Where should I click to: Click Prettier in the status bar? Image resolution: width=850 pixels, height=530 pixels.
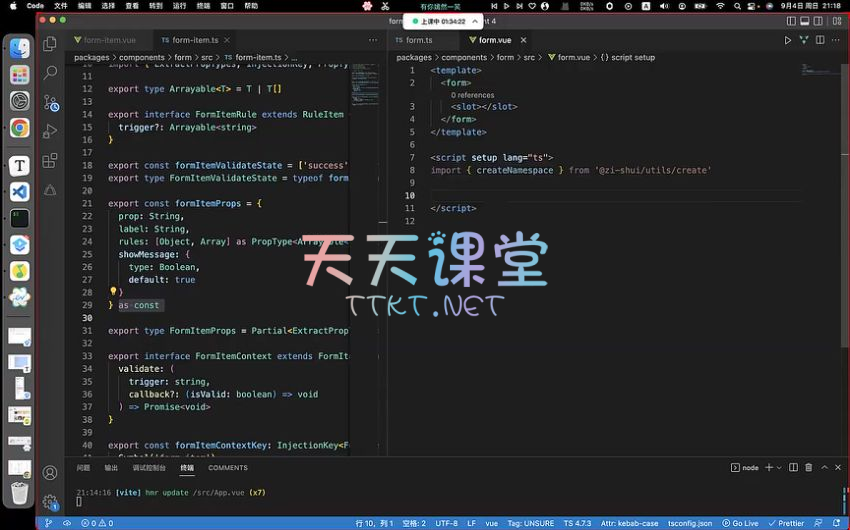[786, 523]
